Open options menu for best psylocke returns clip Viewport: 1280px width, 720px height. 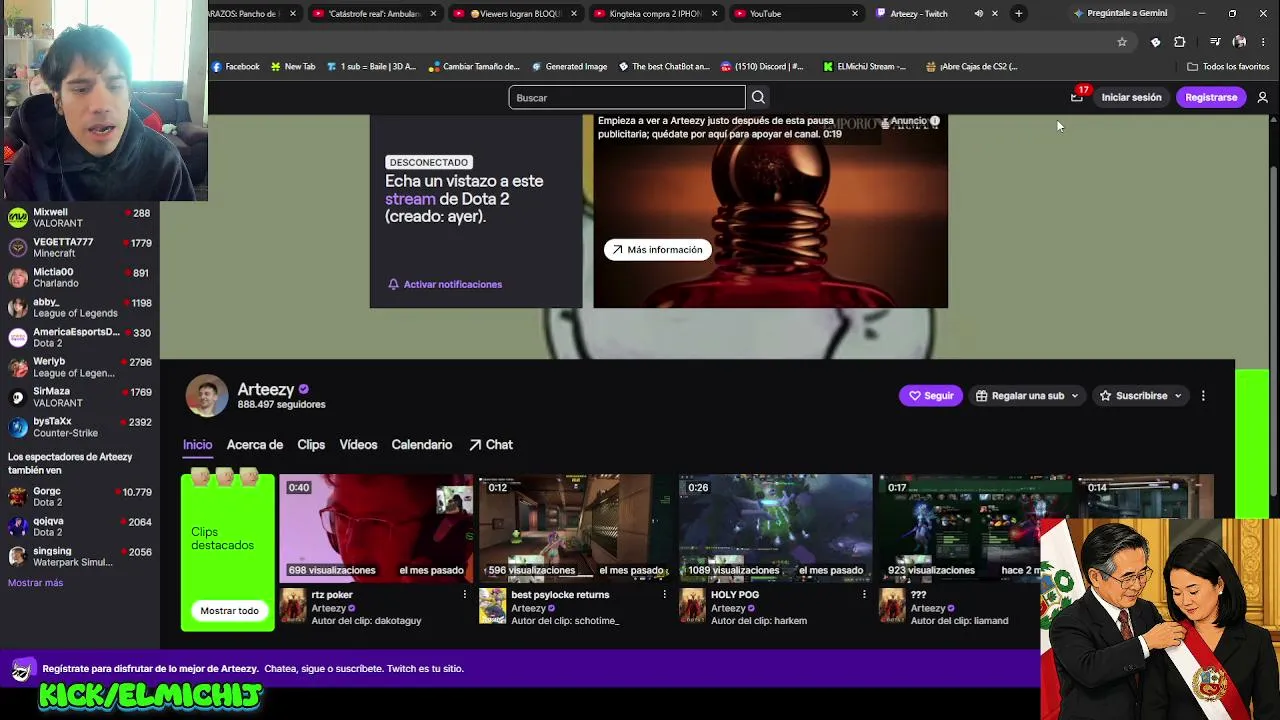664,595
